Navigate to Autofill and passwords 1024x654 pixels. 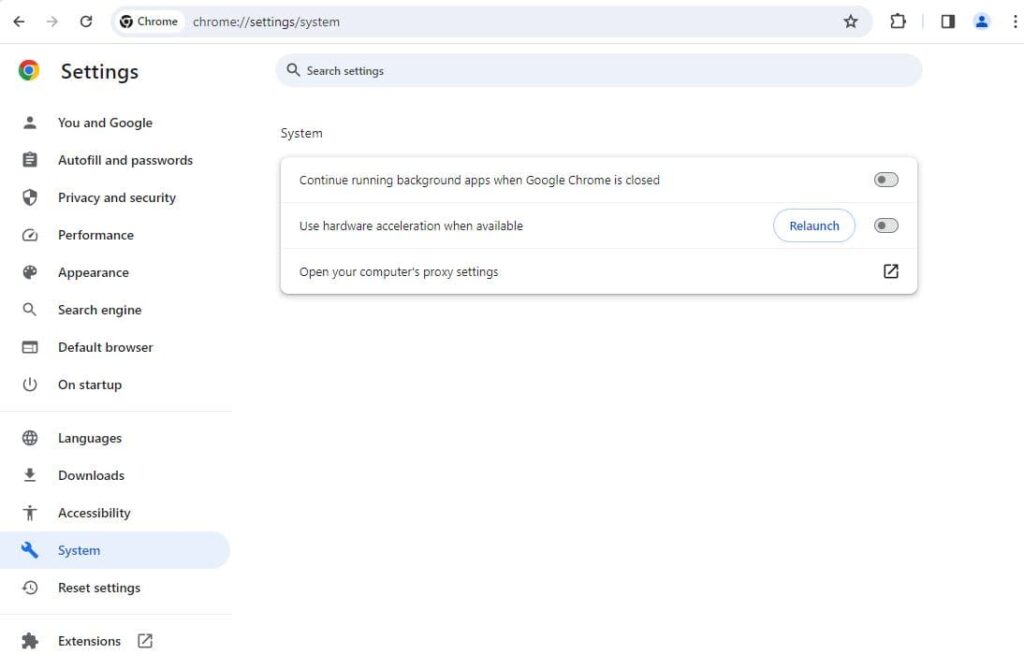pyautogui.click(x=125, y=160)
